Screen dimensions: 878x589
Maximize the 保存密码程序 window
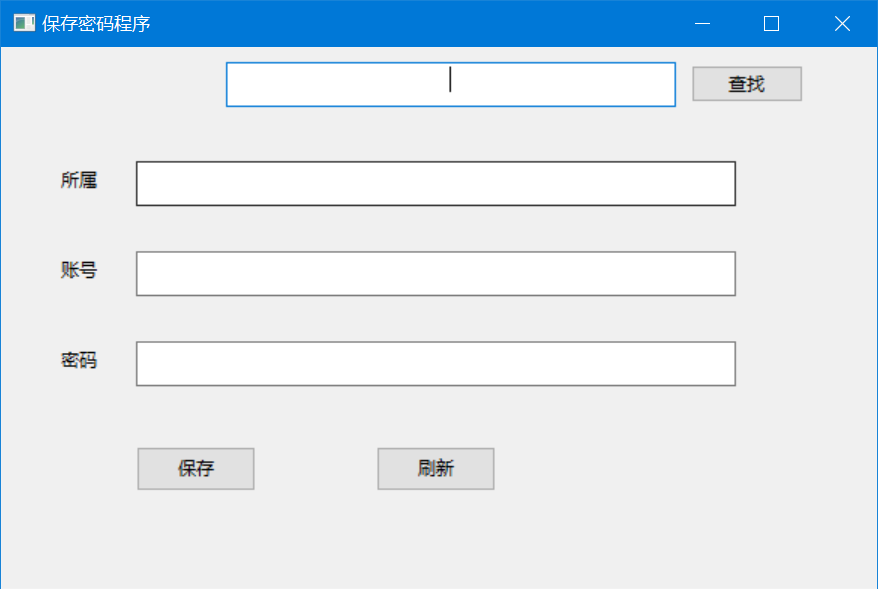click(772, 24)
